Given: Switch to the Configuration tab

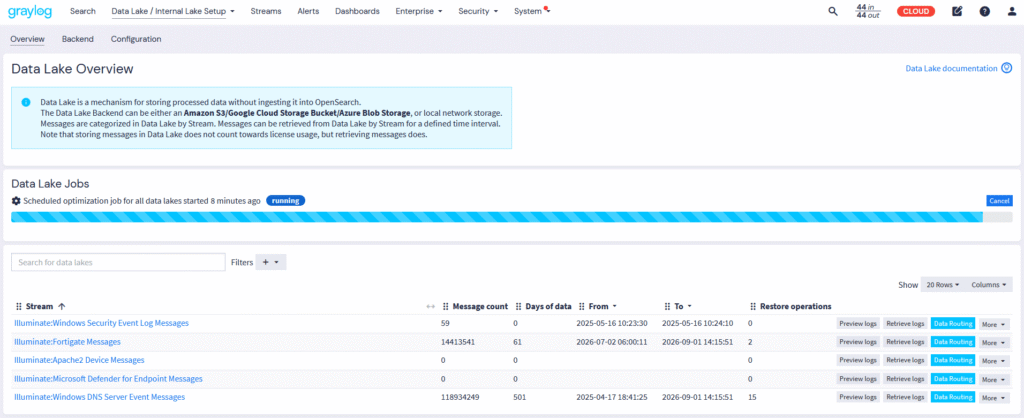Looking at the screenshot, I should click(x=136, y=39).
